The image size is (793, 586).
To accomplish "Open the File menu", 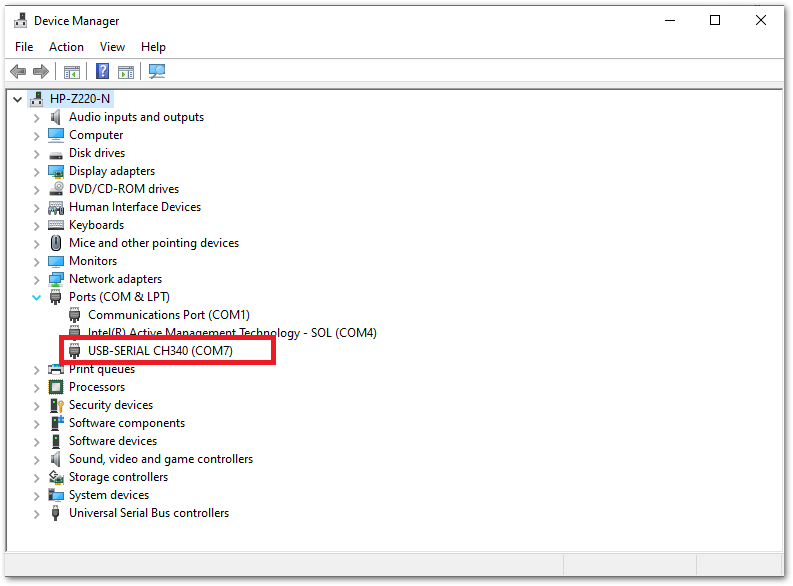I will pos(24,47).
